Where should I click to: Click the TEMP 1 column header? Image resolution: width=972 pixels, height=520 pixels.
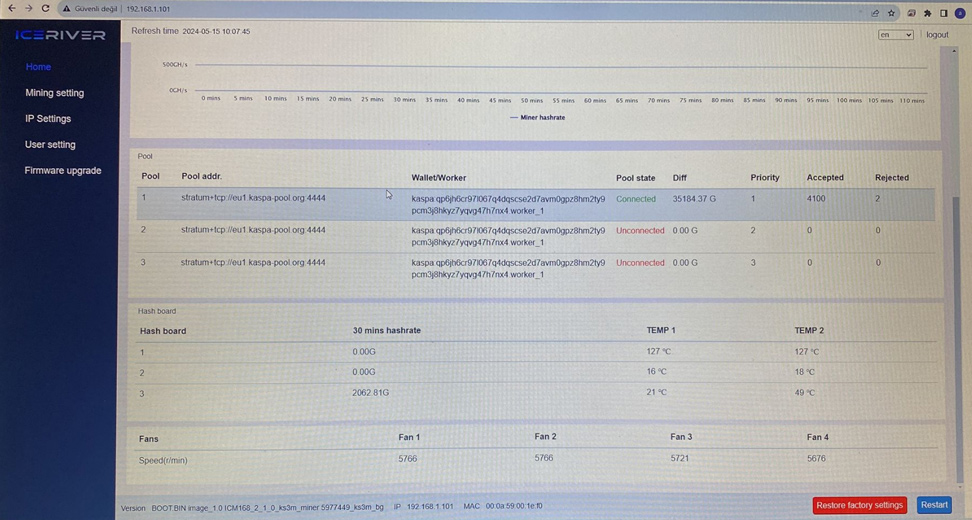[x=661, y=330]
